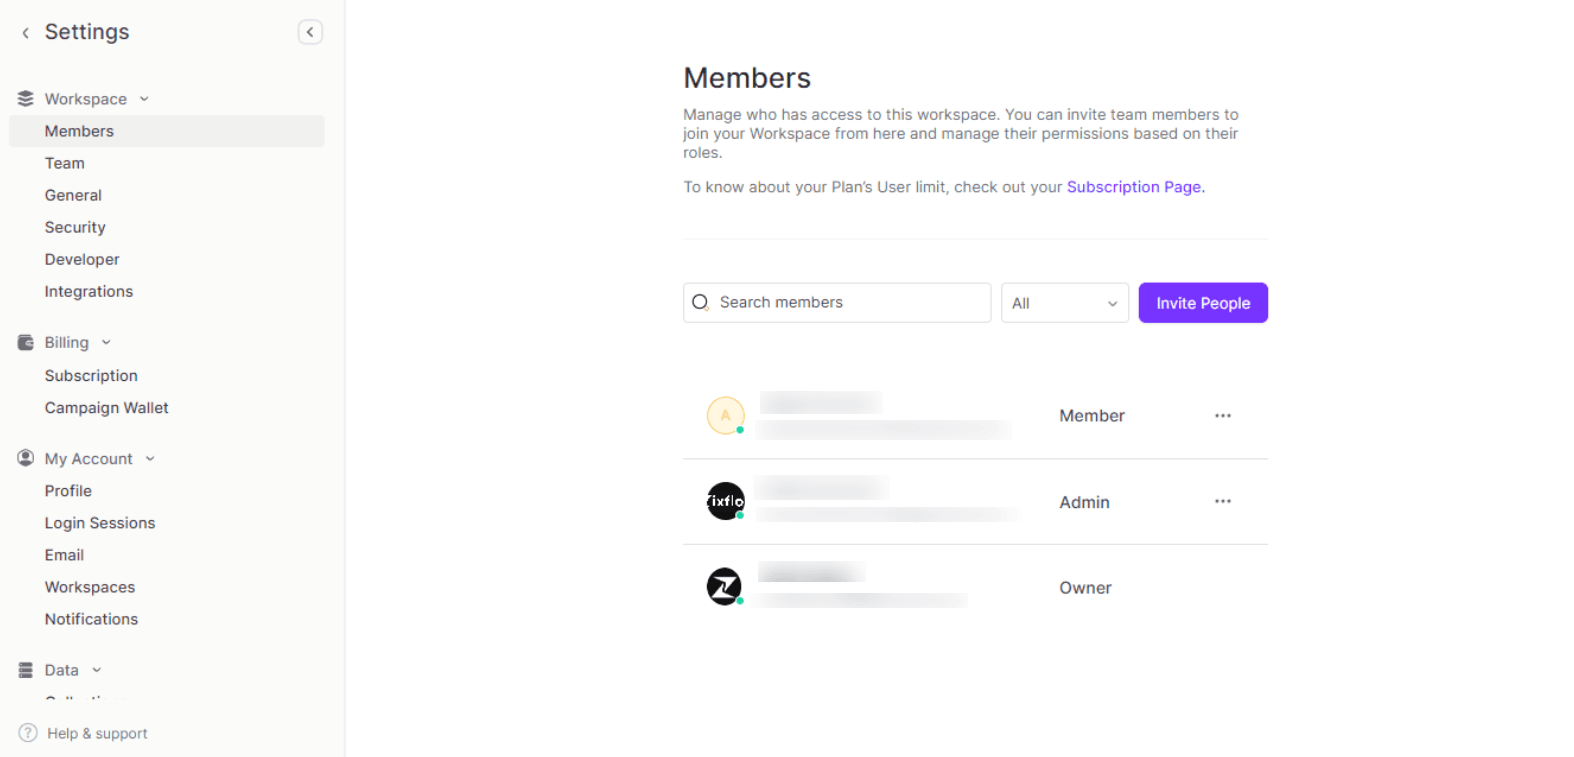This screenshot has height=757, width=1574.
Task: Click the magnifier icon in search members
Action: click(701, 302)
